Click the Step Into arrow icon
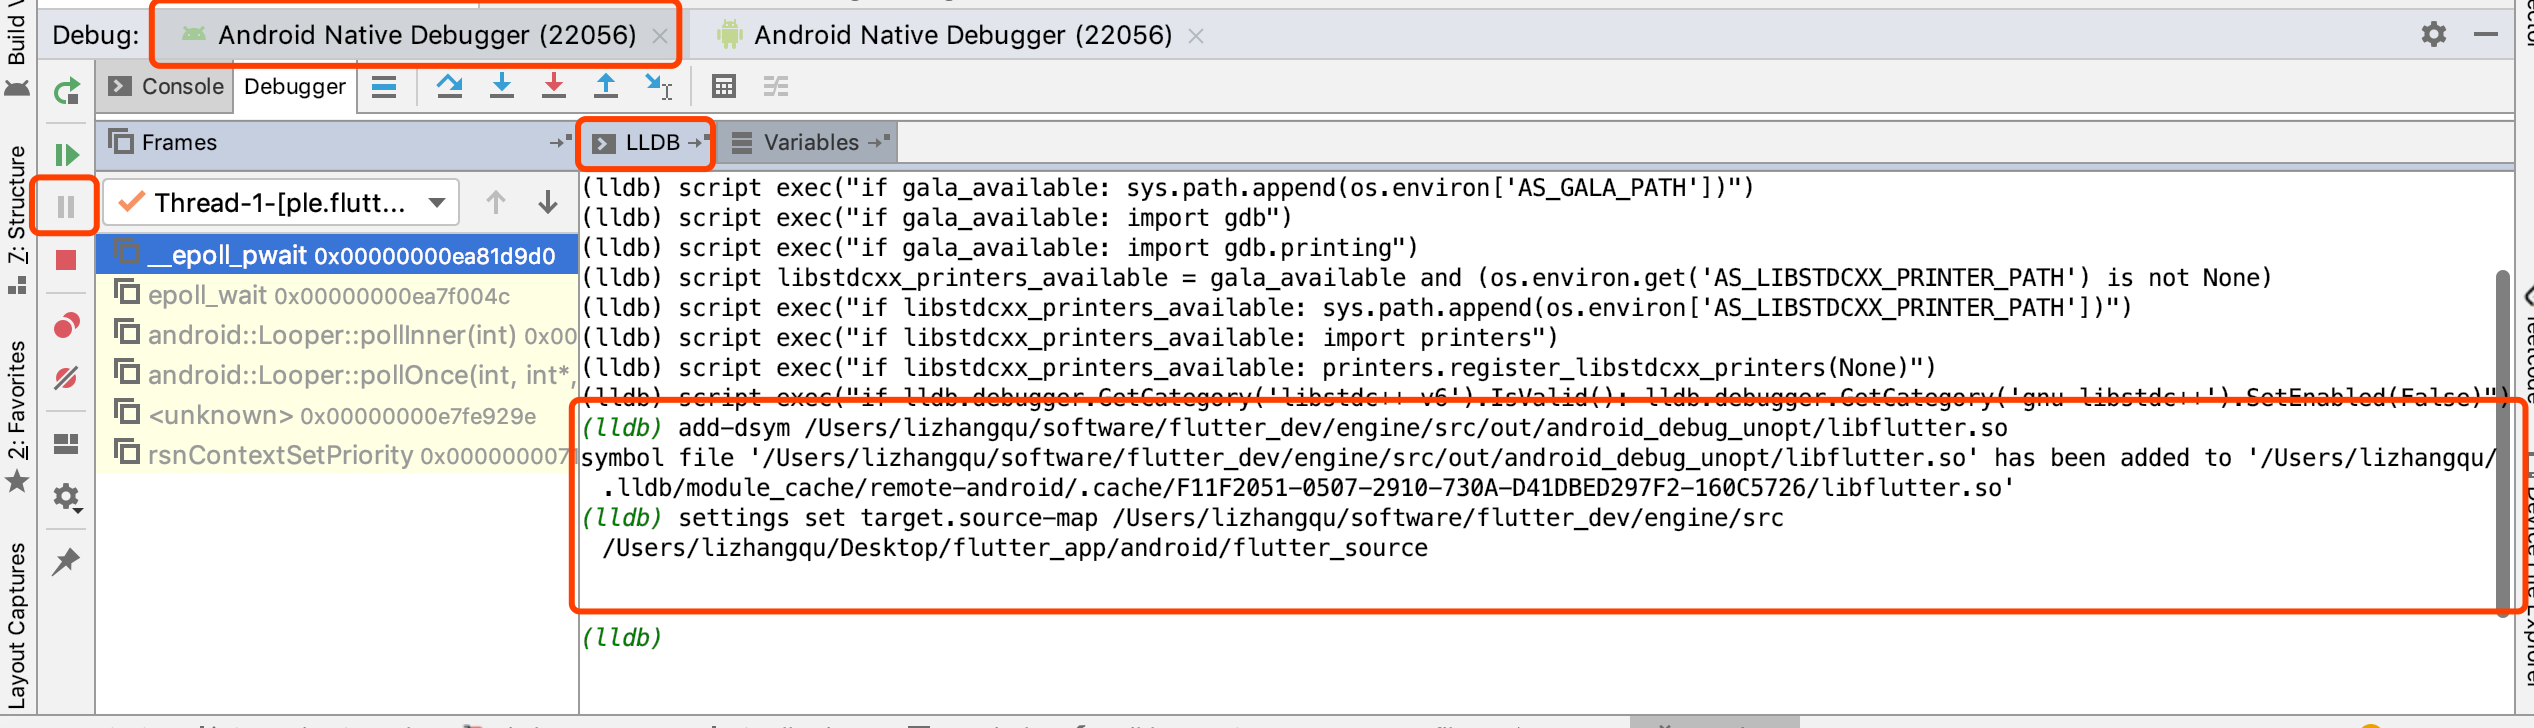This screenshot has width=2534, height=728. [502, 87]
